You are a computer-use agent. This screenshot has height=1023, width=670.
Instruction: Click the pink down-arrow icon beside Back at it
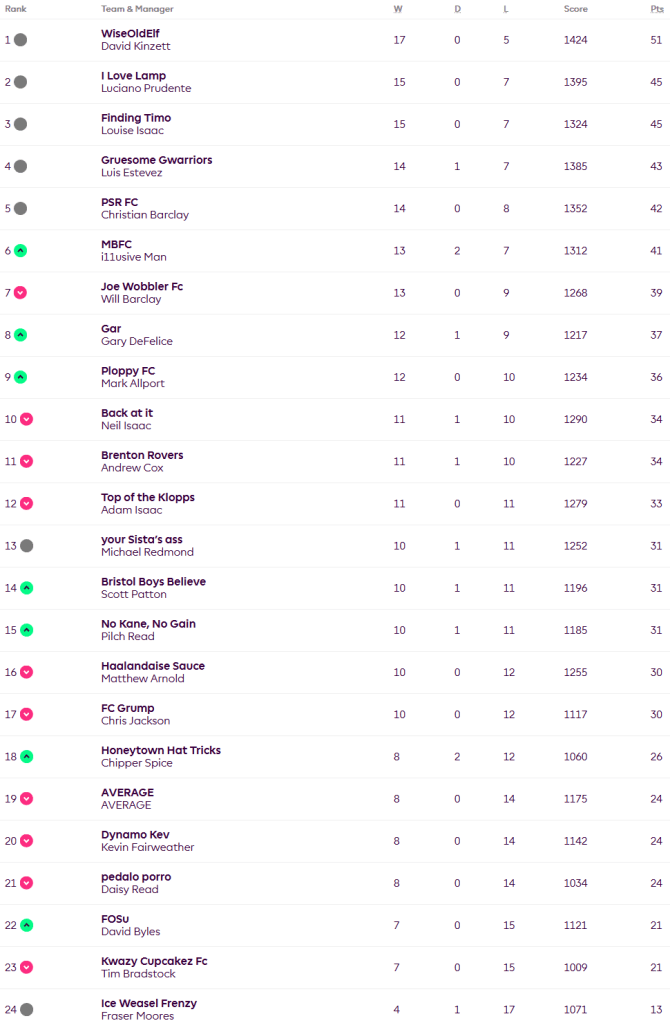(x=26, y=419)
